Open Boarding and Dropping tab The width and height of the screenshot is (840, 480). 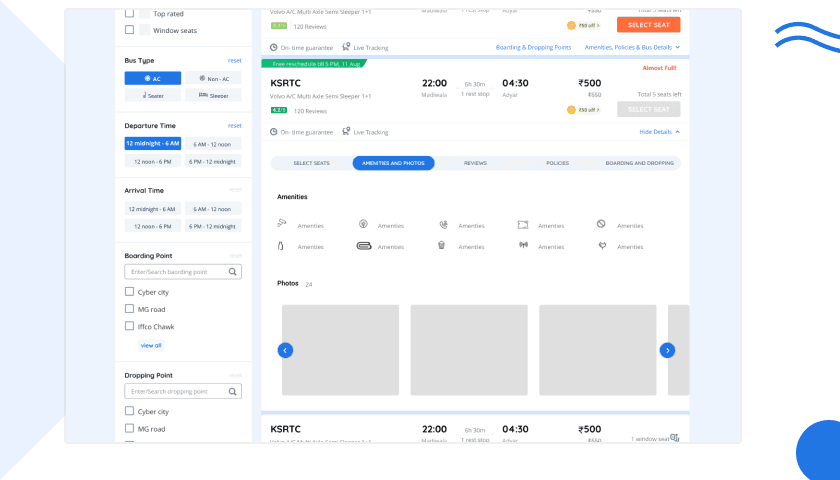point(640,163)
